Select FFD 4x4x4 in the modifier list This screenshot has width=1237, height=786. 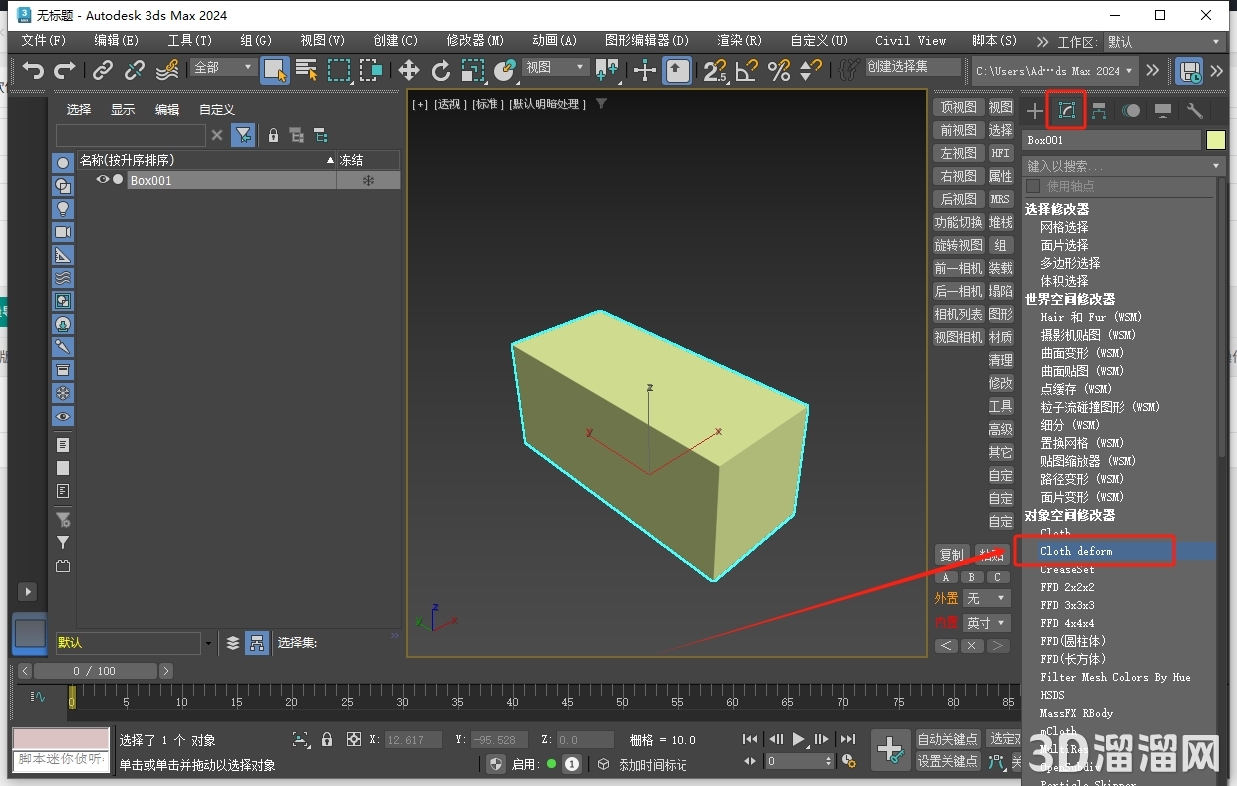point(1067,623)
